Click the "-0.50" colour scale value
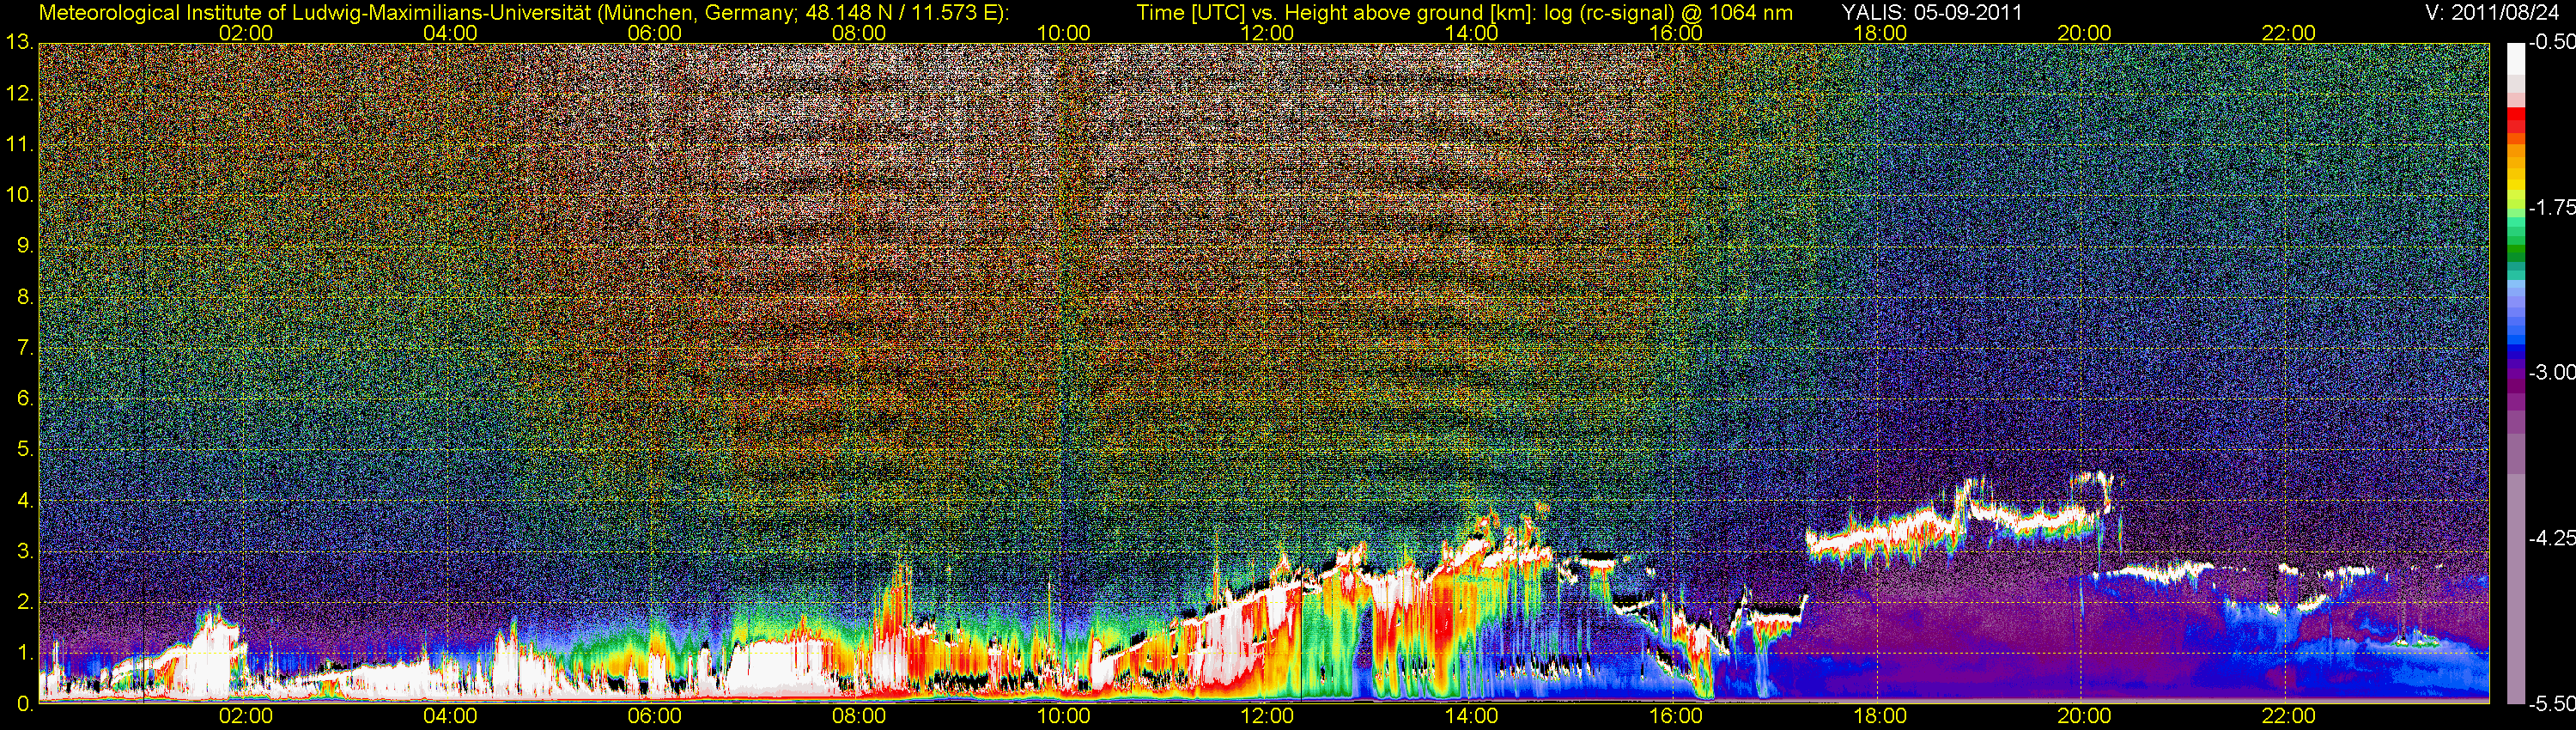Screen dimensions: 2576x730 tap(2551, 43)
